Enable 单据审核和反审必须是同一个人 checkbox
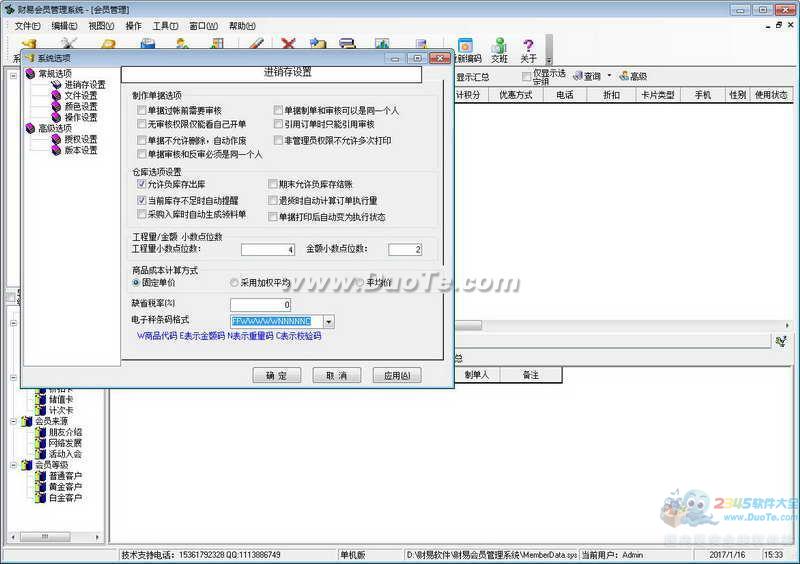The image size is (800, 564). click(x=142, y=154)
